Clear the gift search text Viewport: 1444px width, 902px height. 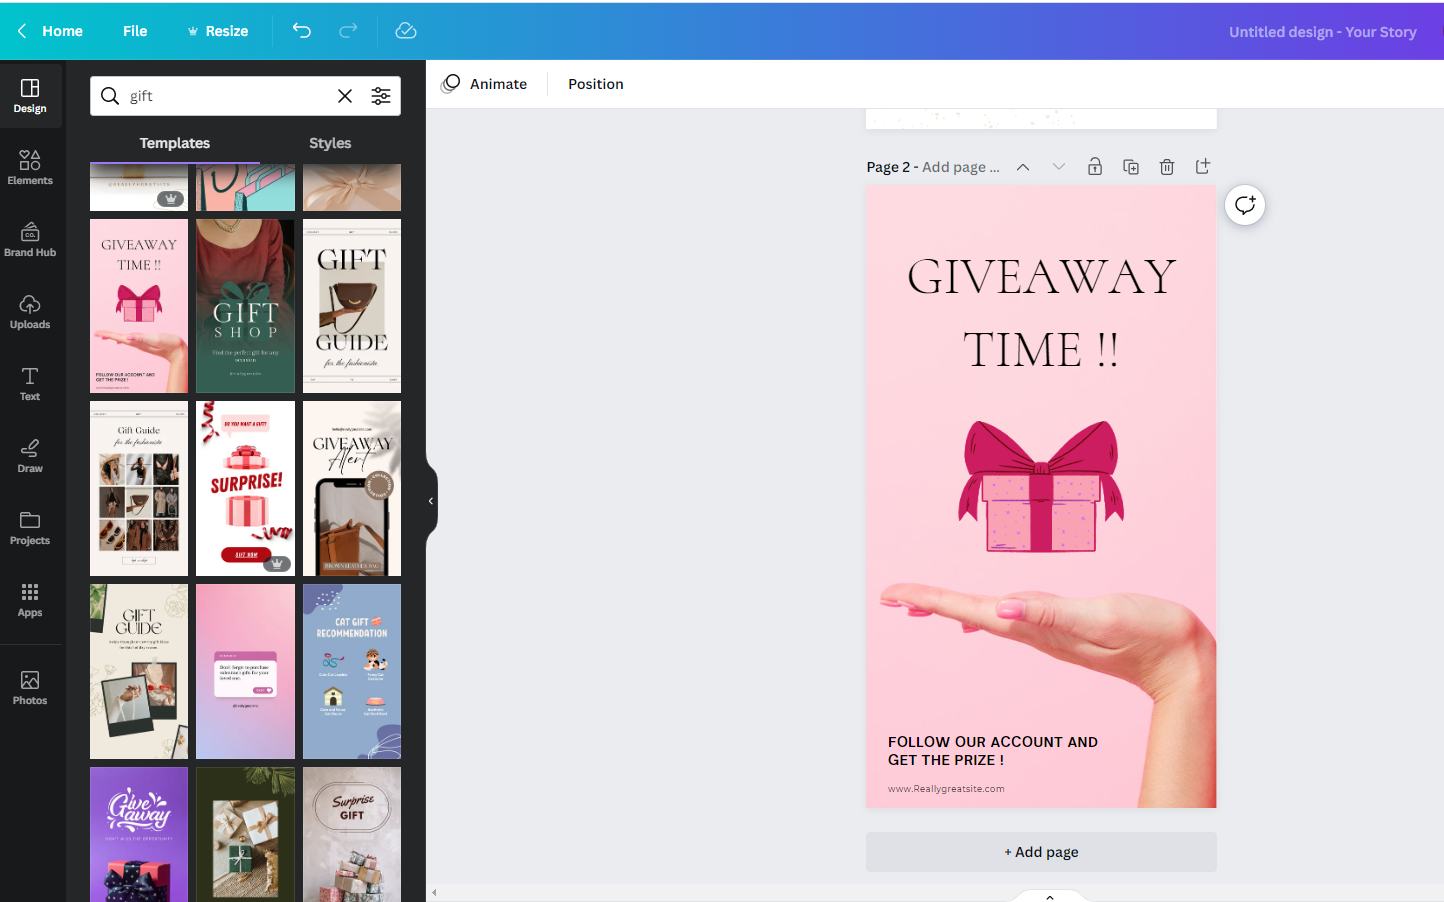345,96
